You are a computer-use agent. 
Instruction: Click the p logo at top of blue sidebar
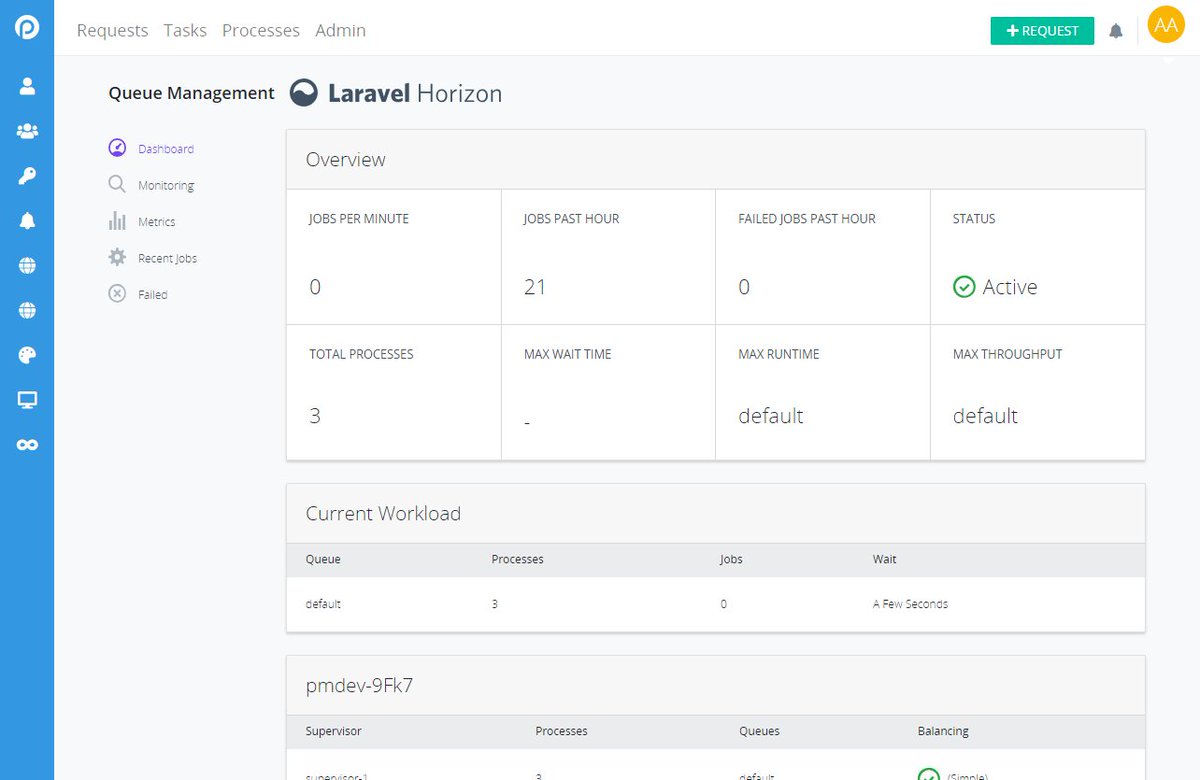click(27, 26)
